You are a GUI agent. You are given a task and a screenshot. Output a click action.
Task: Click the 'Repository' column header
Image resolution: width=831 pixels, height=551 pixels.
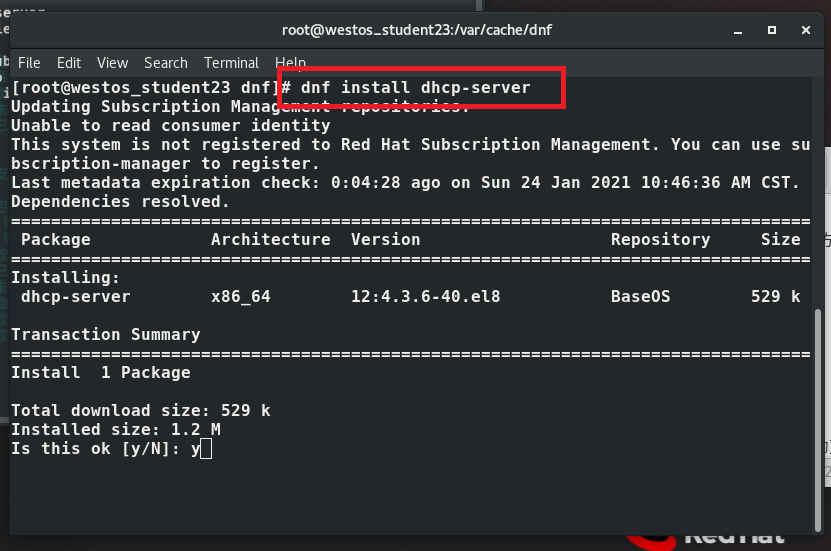(660, 239)
